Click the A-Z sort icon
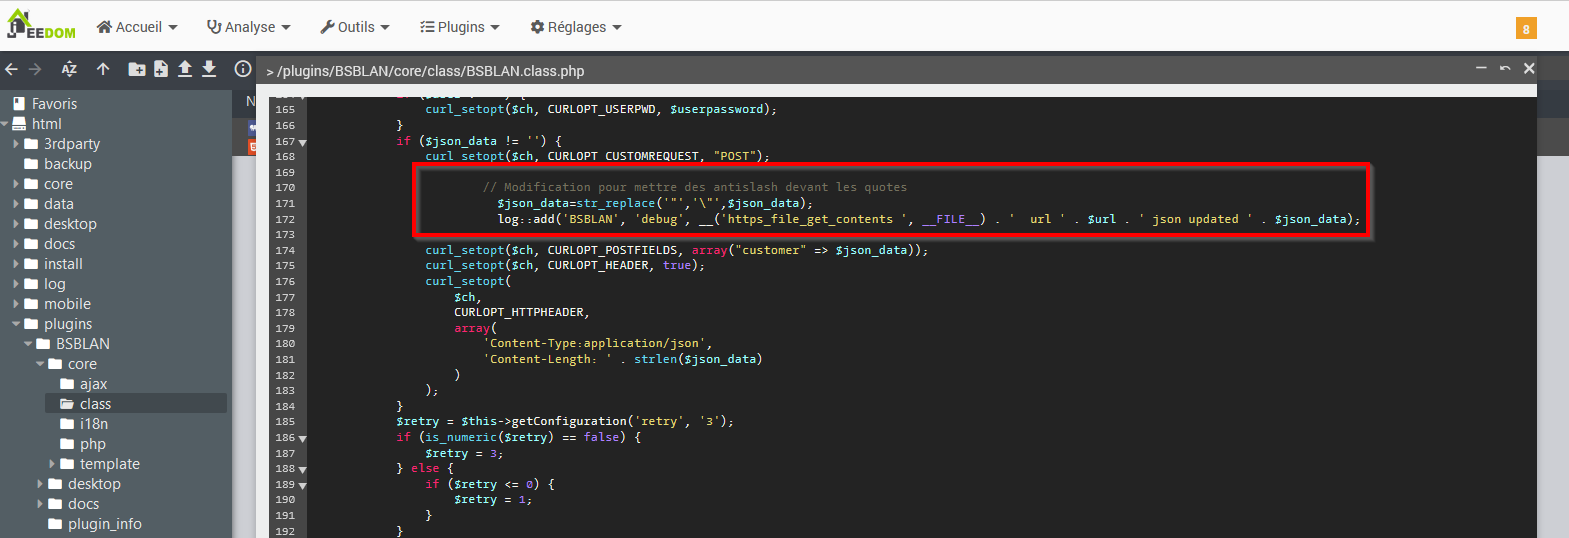 tap(69, 69)
